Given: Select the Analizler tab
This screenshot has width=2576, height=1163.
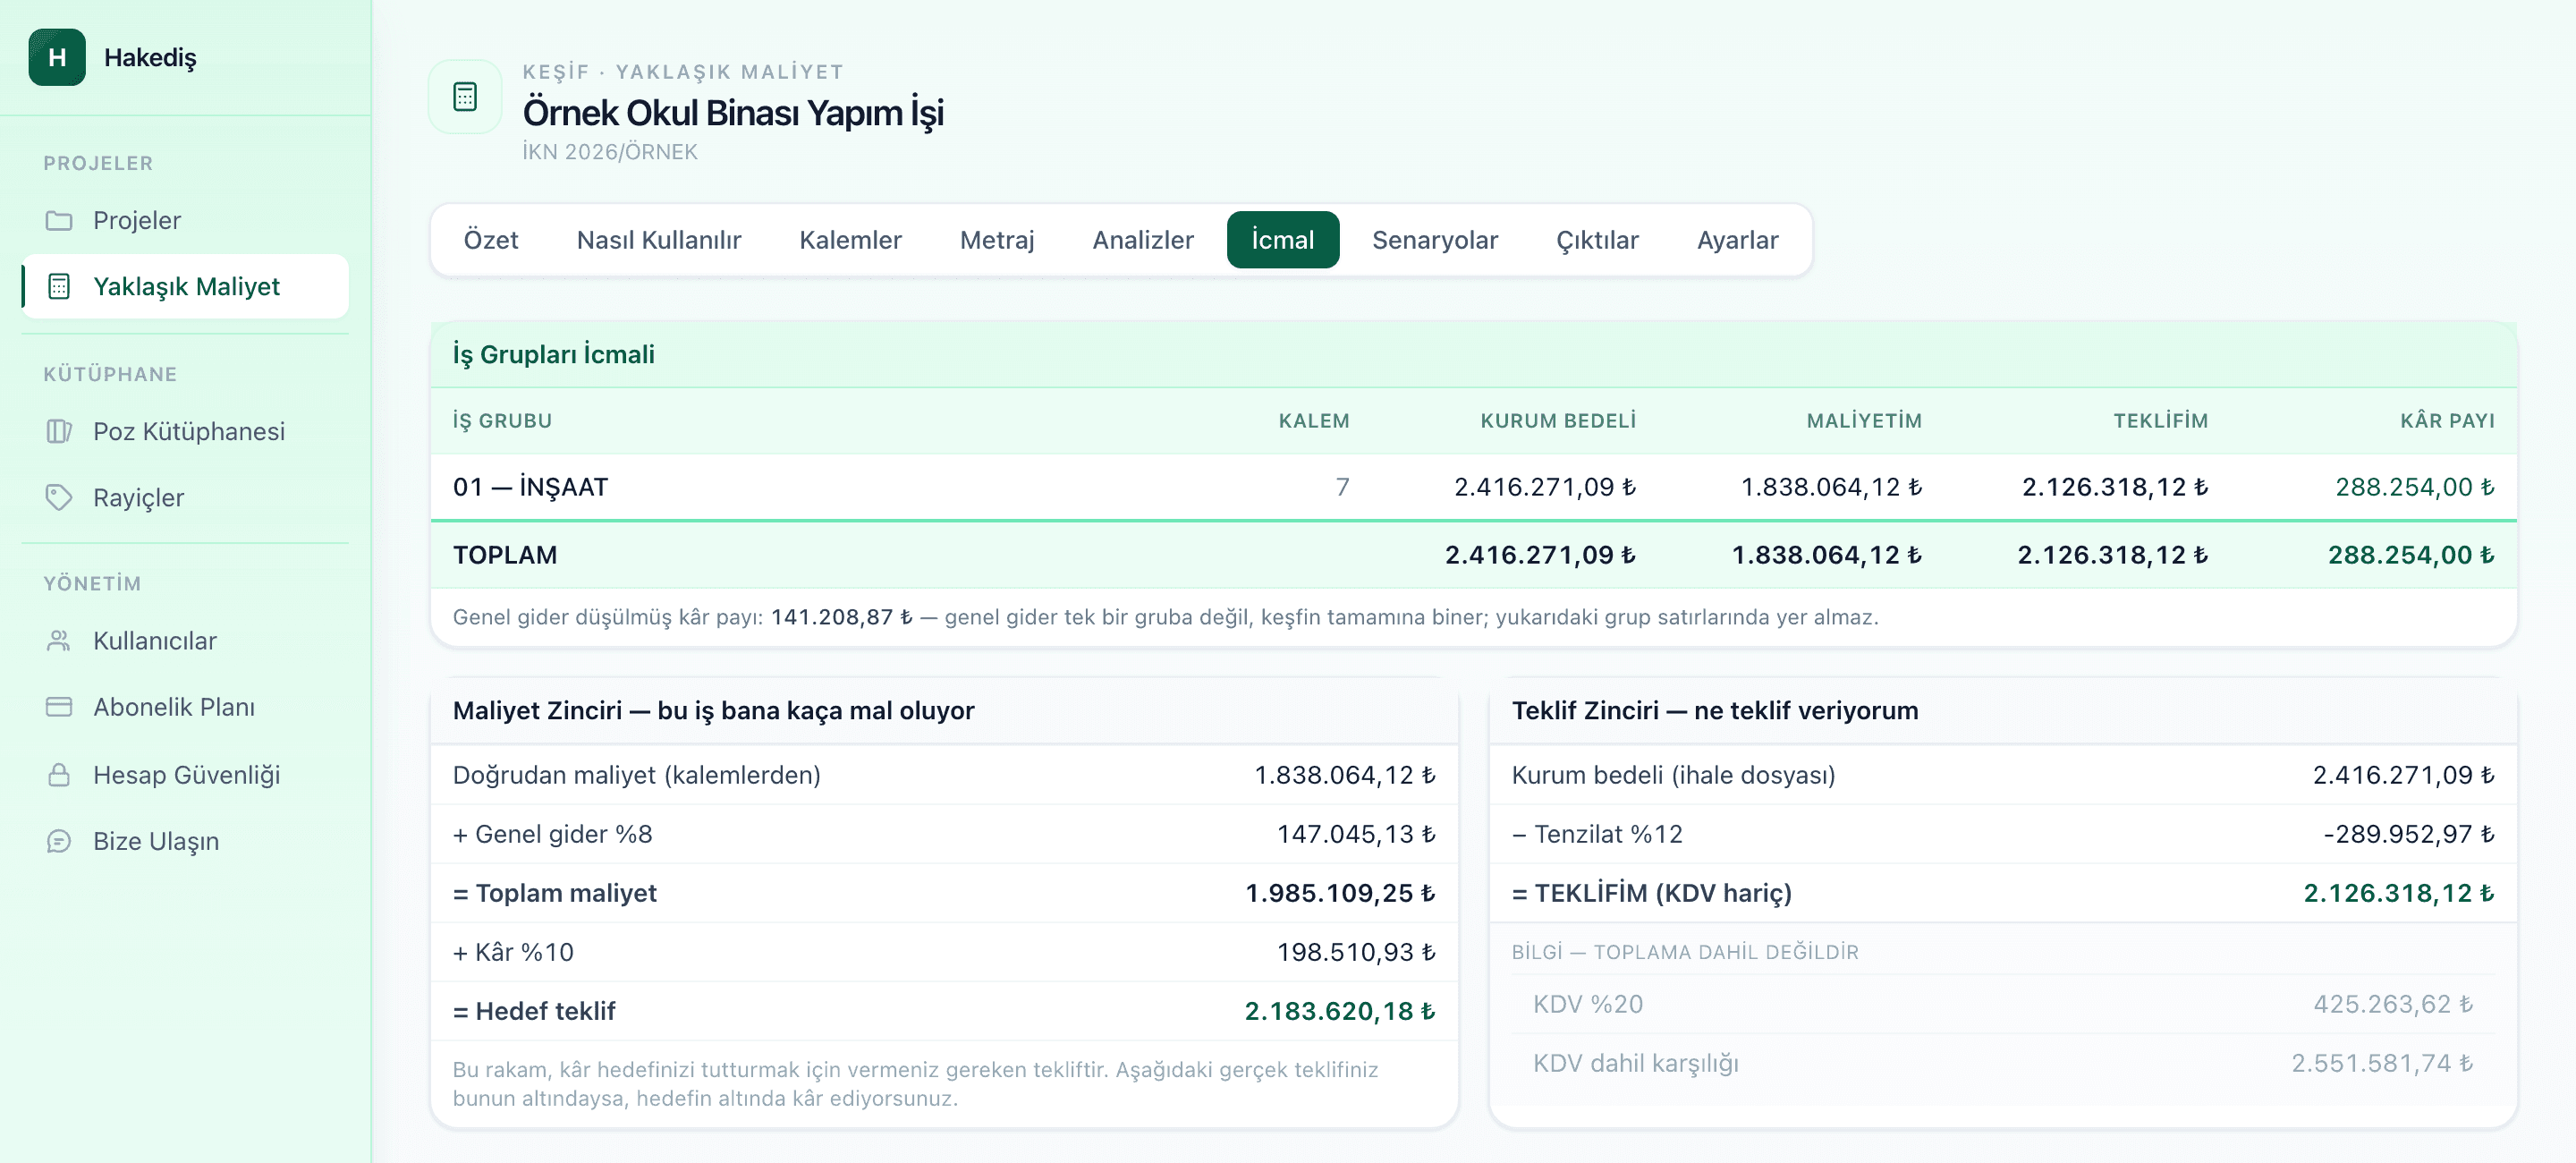Looking at the screenshot, I should [x=1143, y=240].
